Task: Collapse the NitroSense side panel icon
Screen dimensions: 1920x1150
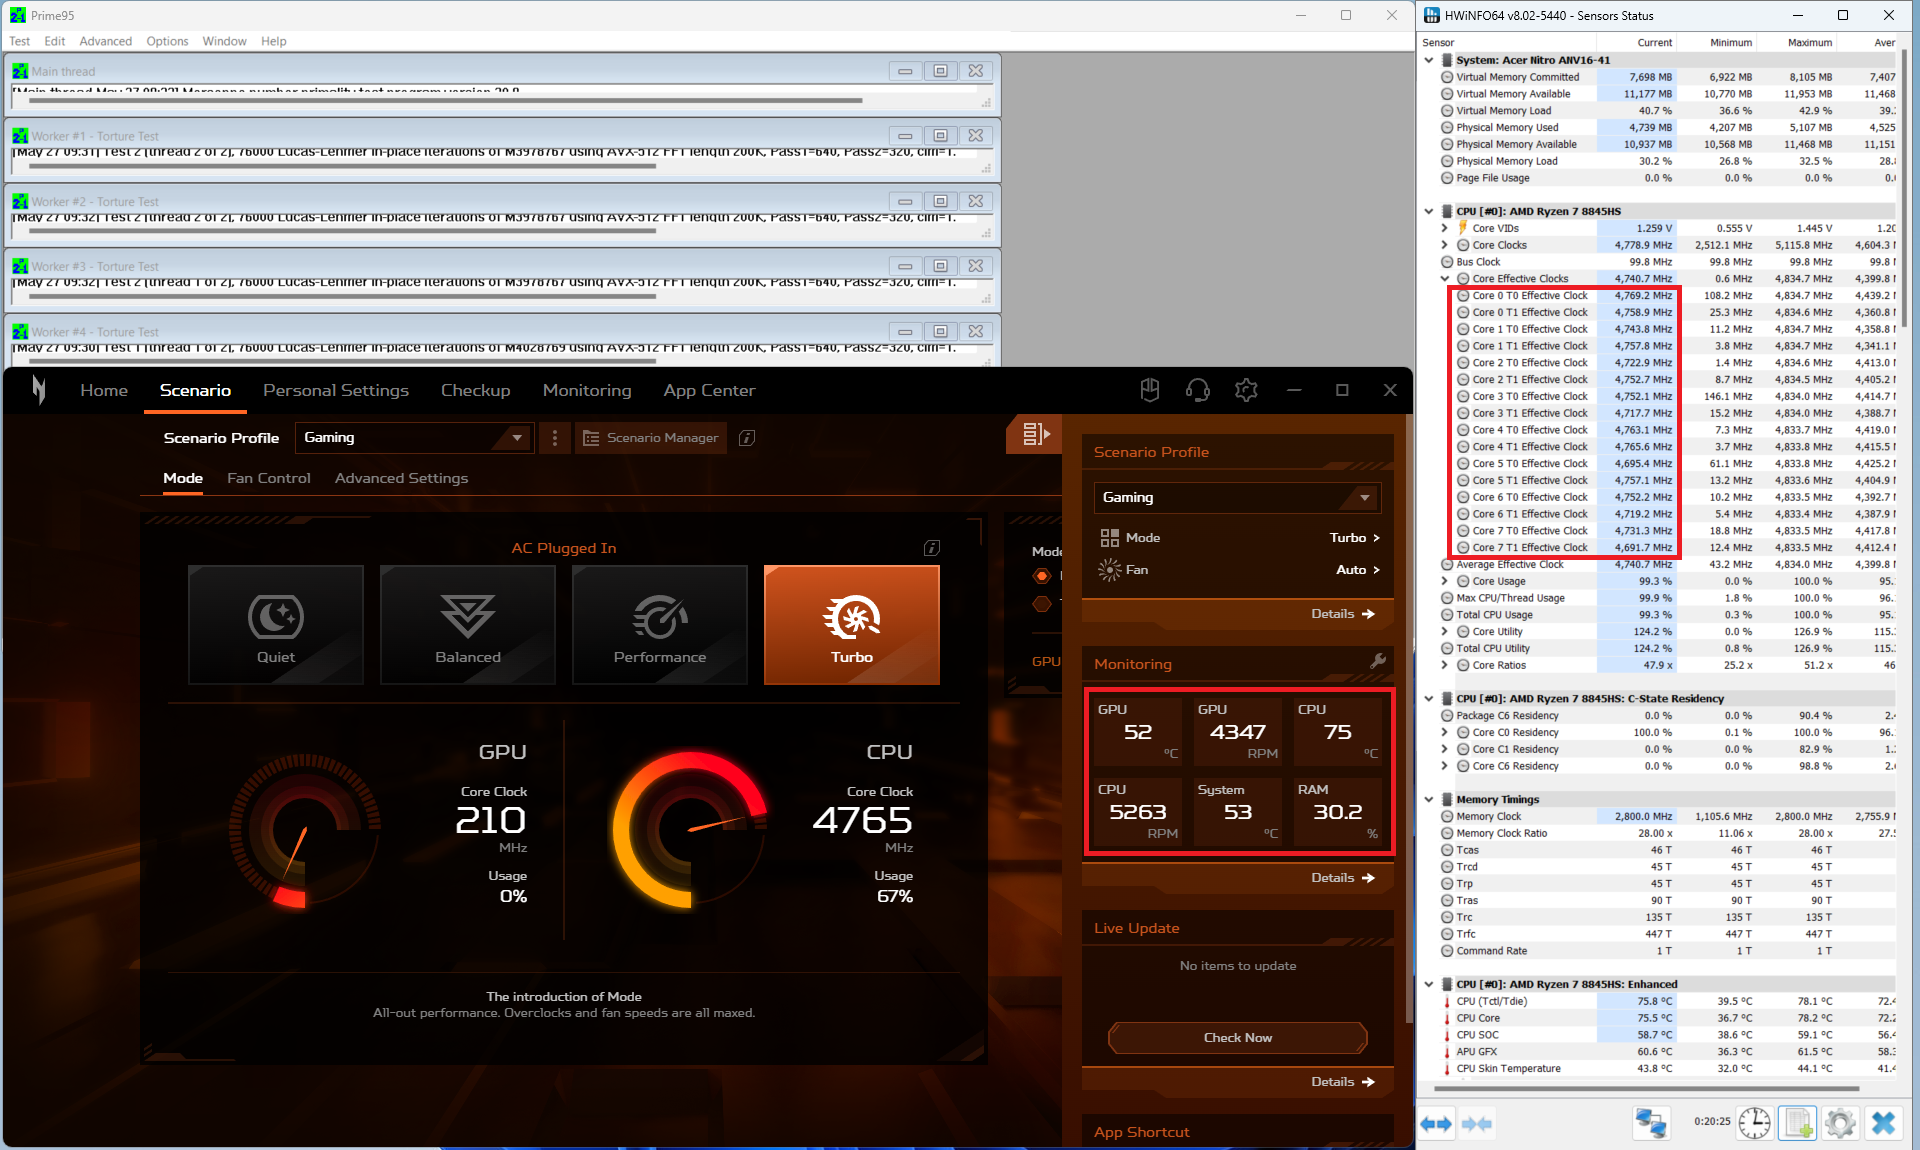Action: pos(1034,434)
